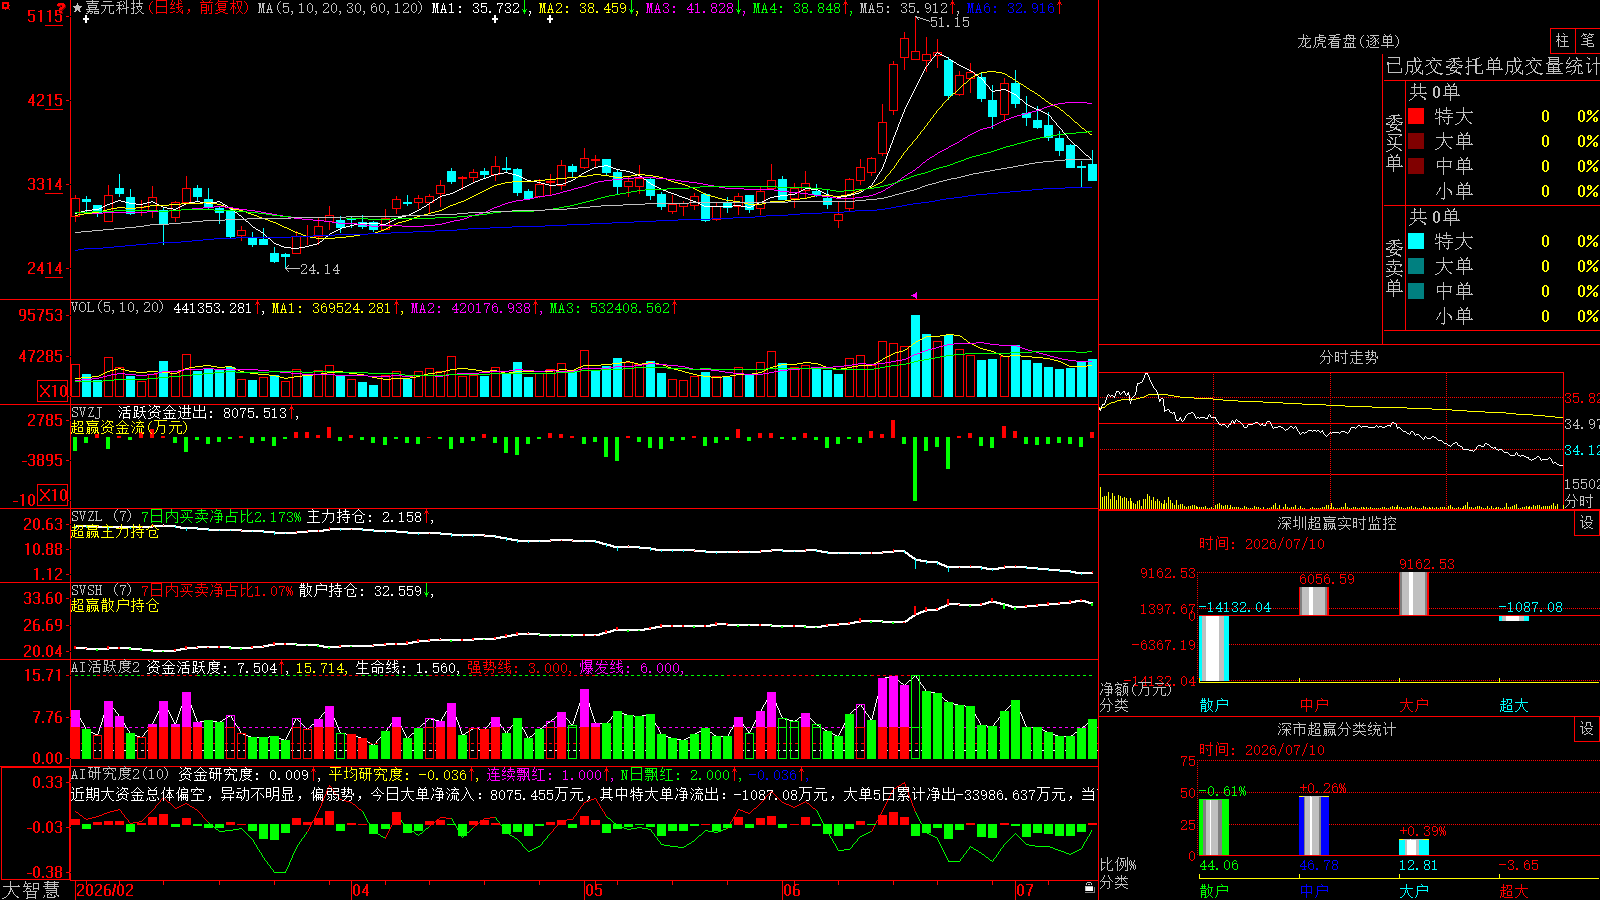This screenshot has height=900, width=1600.
Task: Click the 超赢散户持仓 indicator name
Action: pos(115,606)
